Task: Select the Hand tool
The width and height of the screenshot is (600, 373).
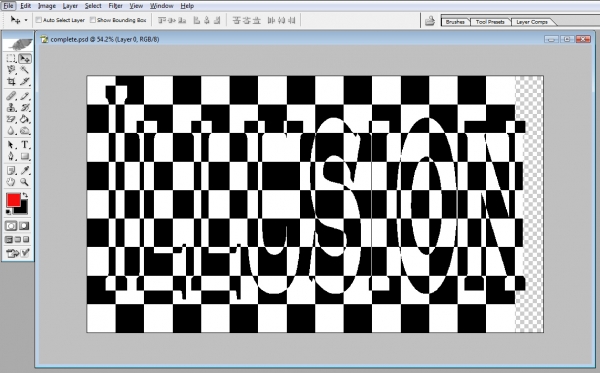Action: click(11, 182)
